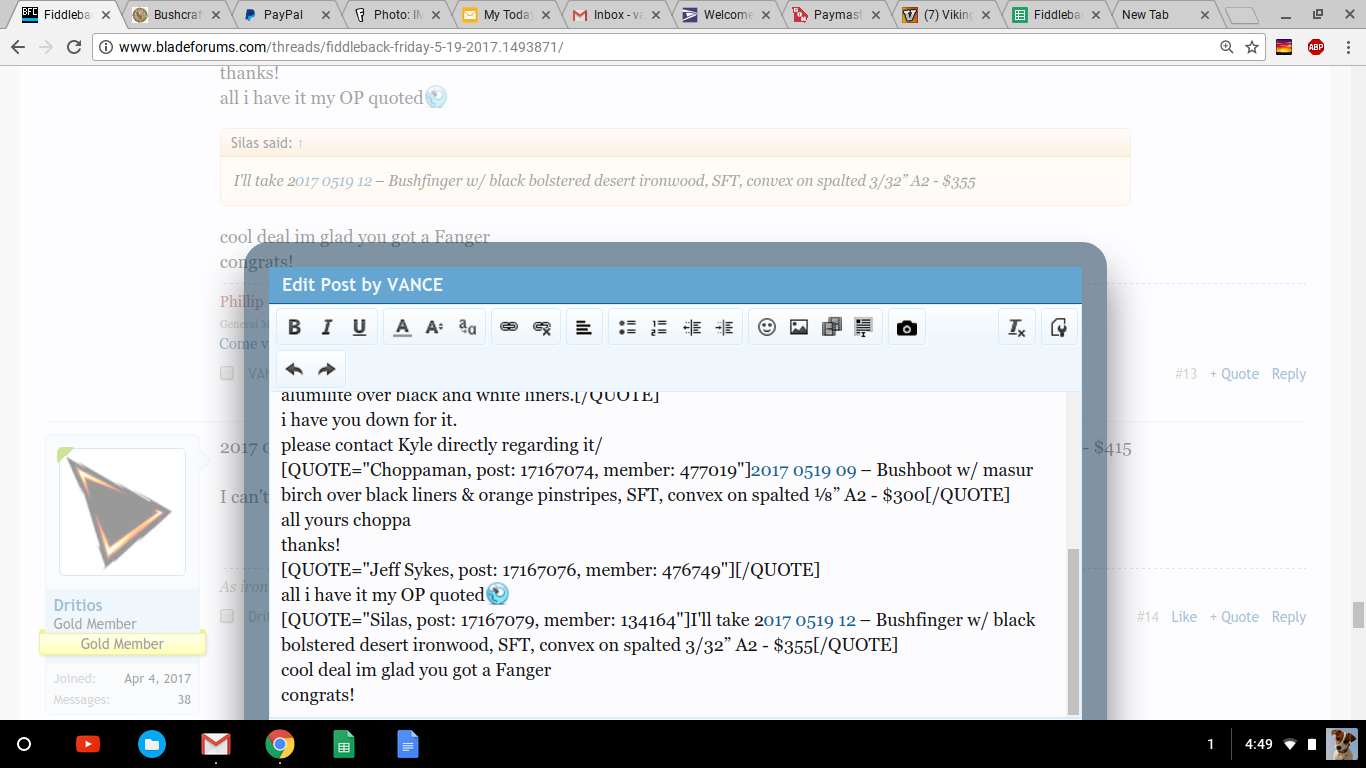The width and height of the screenshot is (1366, 768).
Task: Click inside the Edit Post text area
Action: click(x=667, y=553)
